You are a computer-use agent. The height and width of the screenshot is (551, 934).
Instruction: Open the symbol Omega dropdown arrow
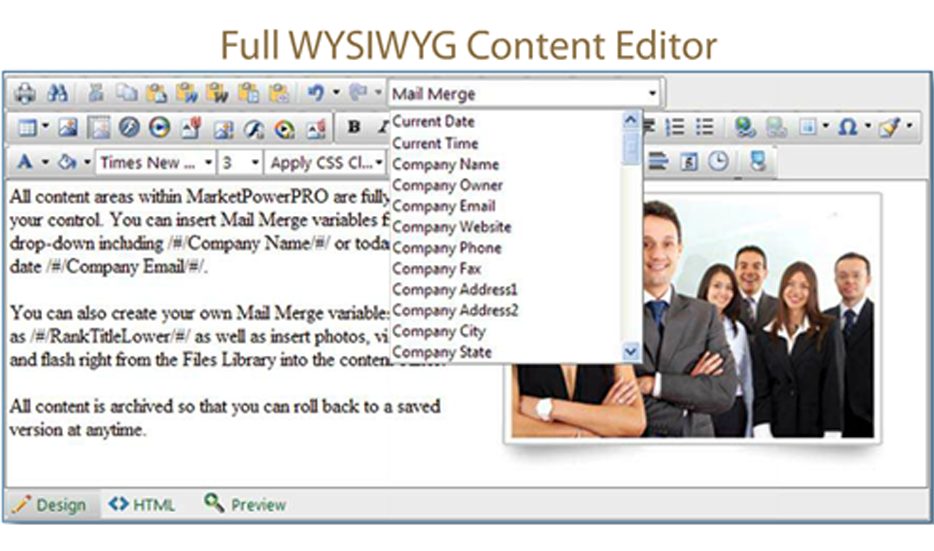pyautogui.click(x=868, y=126)
